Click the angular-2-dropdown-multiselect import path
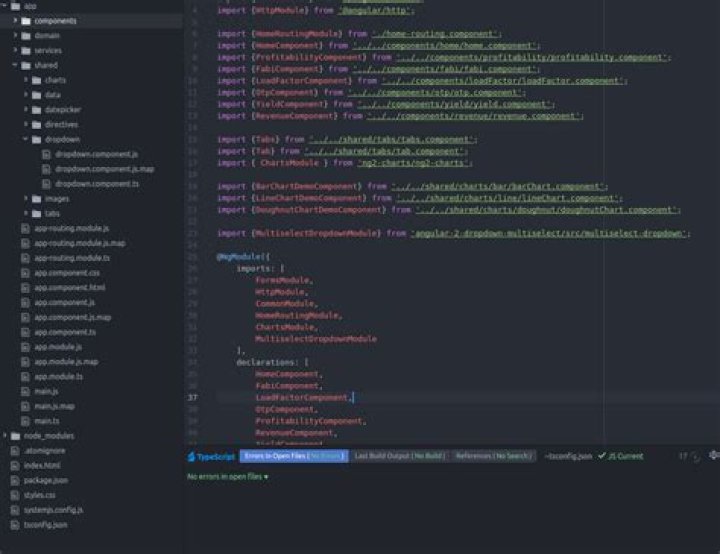Image resolution: width=720 pixels, height=554 pixels. tap(550, 233)
